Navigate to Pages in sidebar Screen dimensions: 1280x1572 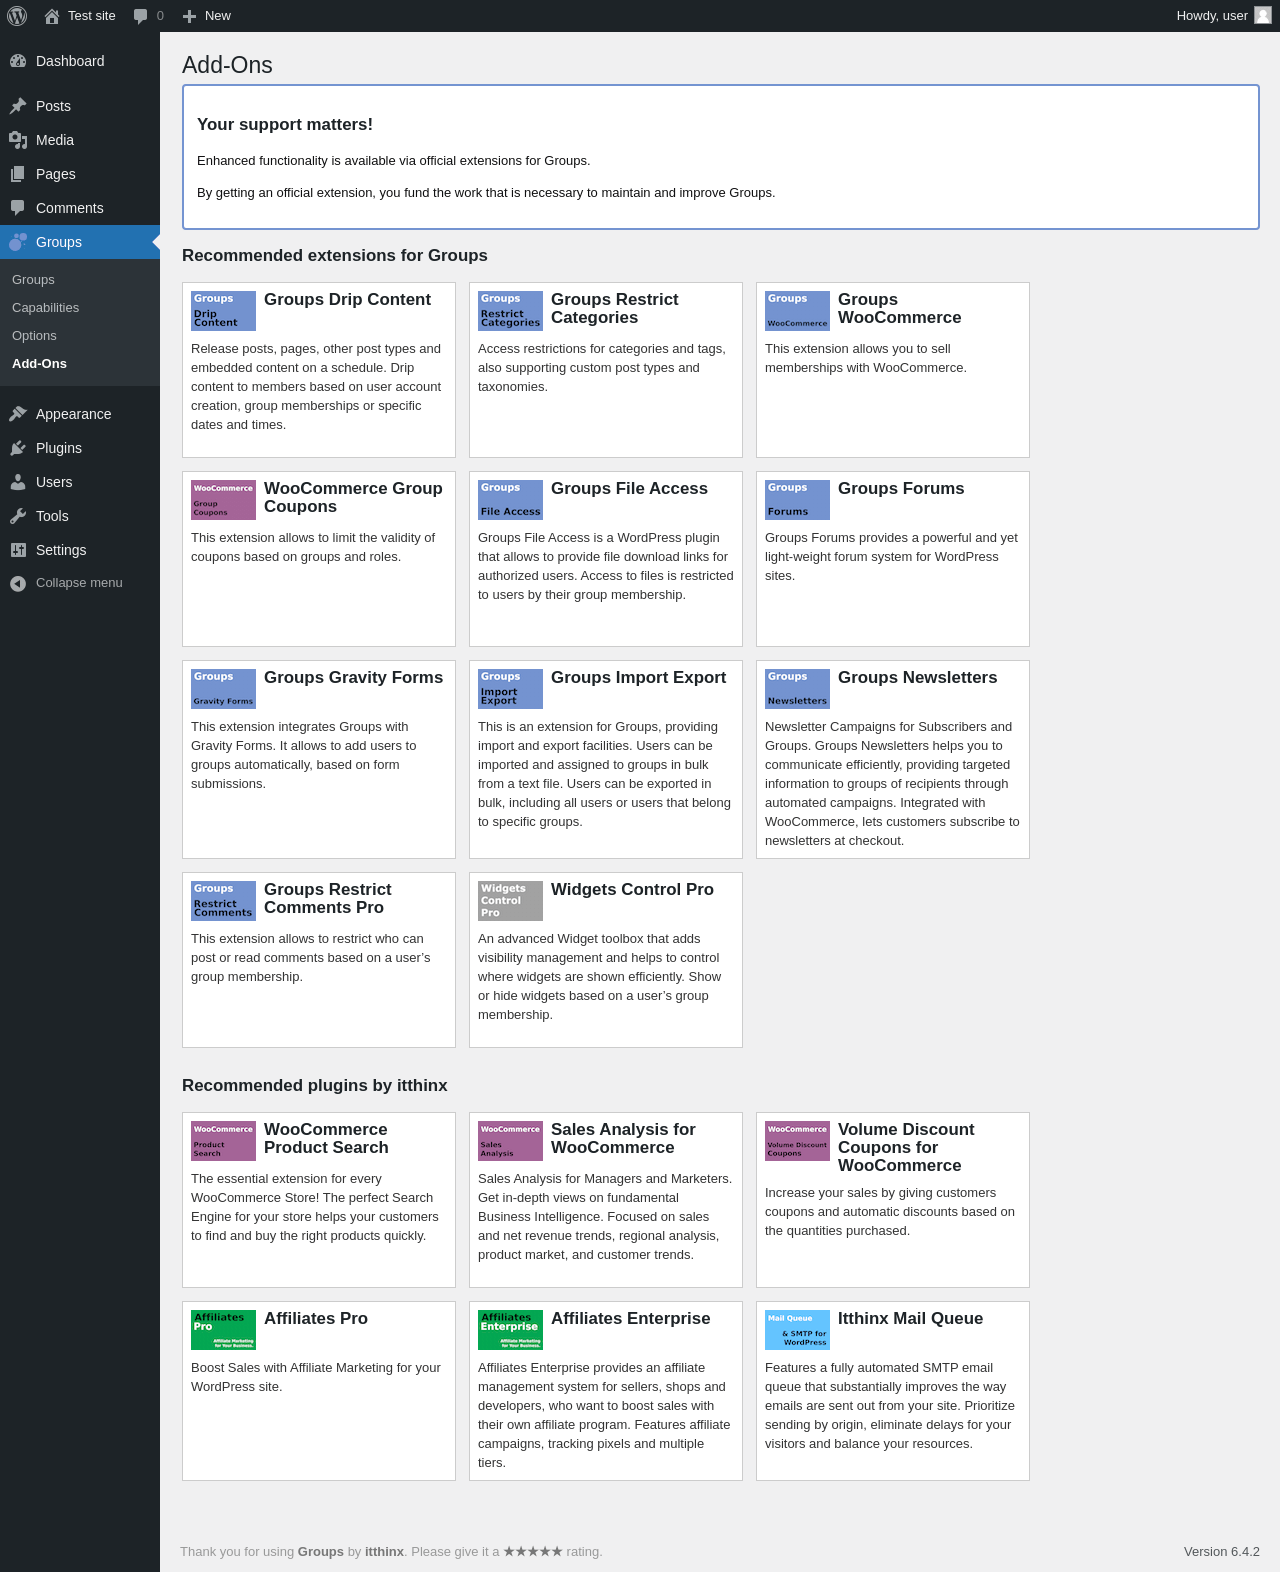tap(80, 174)
